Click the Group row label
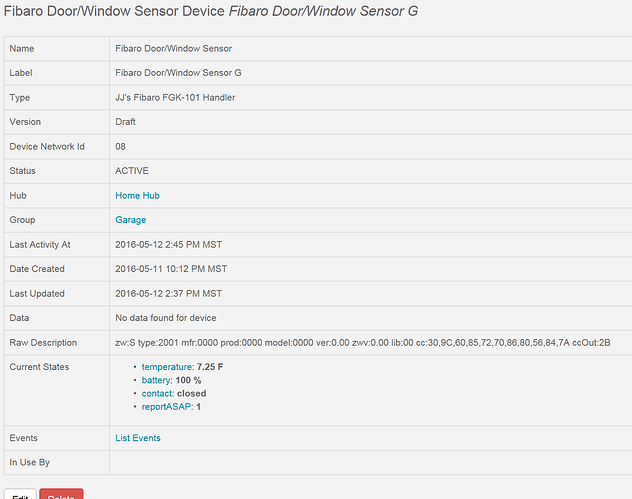Image resolution: width=632 pixels, height=499 pixels. coord(22,220)
